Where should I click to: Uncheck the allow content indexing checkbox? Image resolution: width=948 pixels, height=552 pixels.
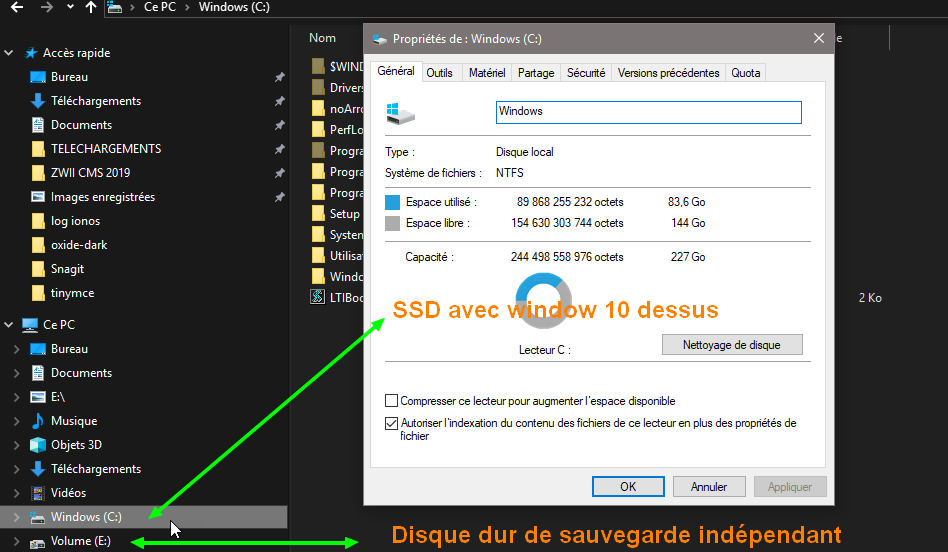coord(392,423)
